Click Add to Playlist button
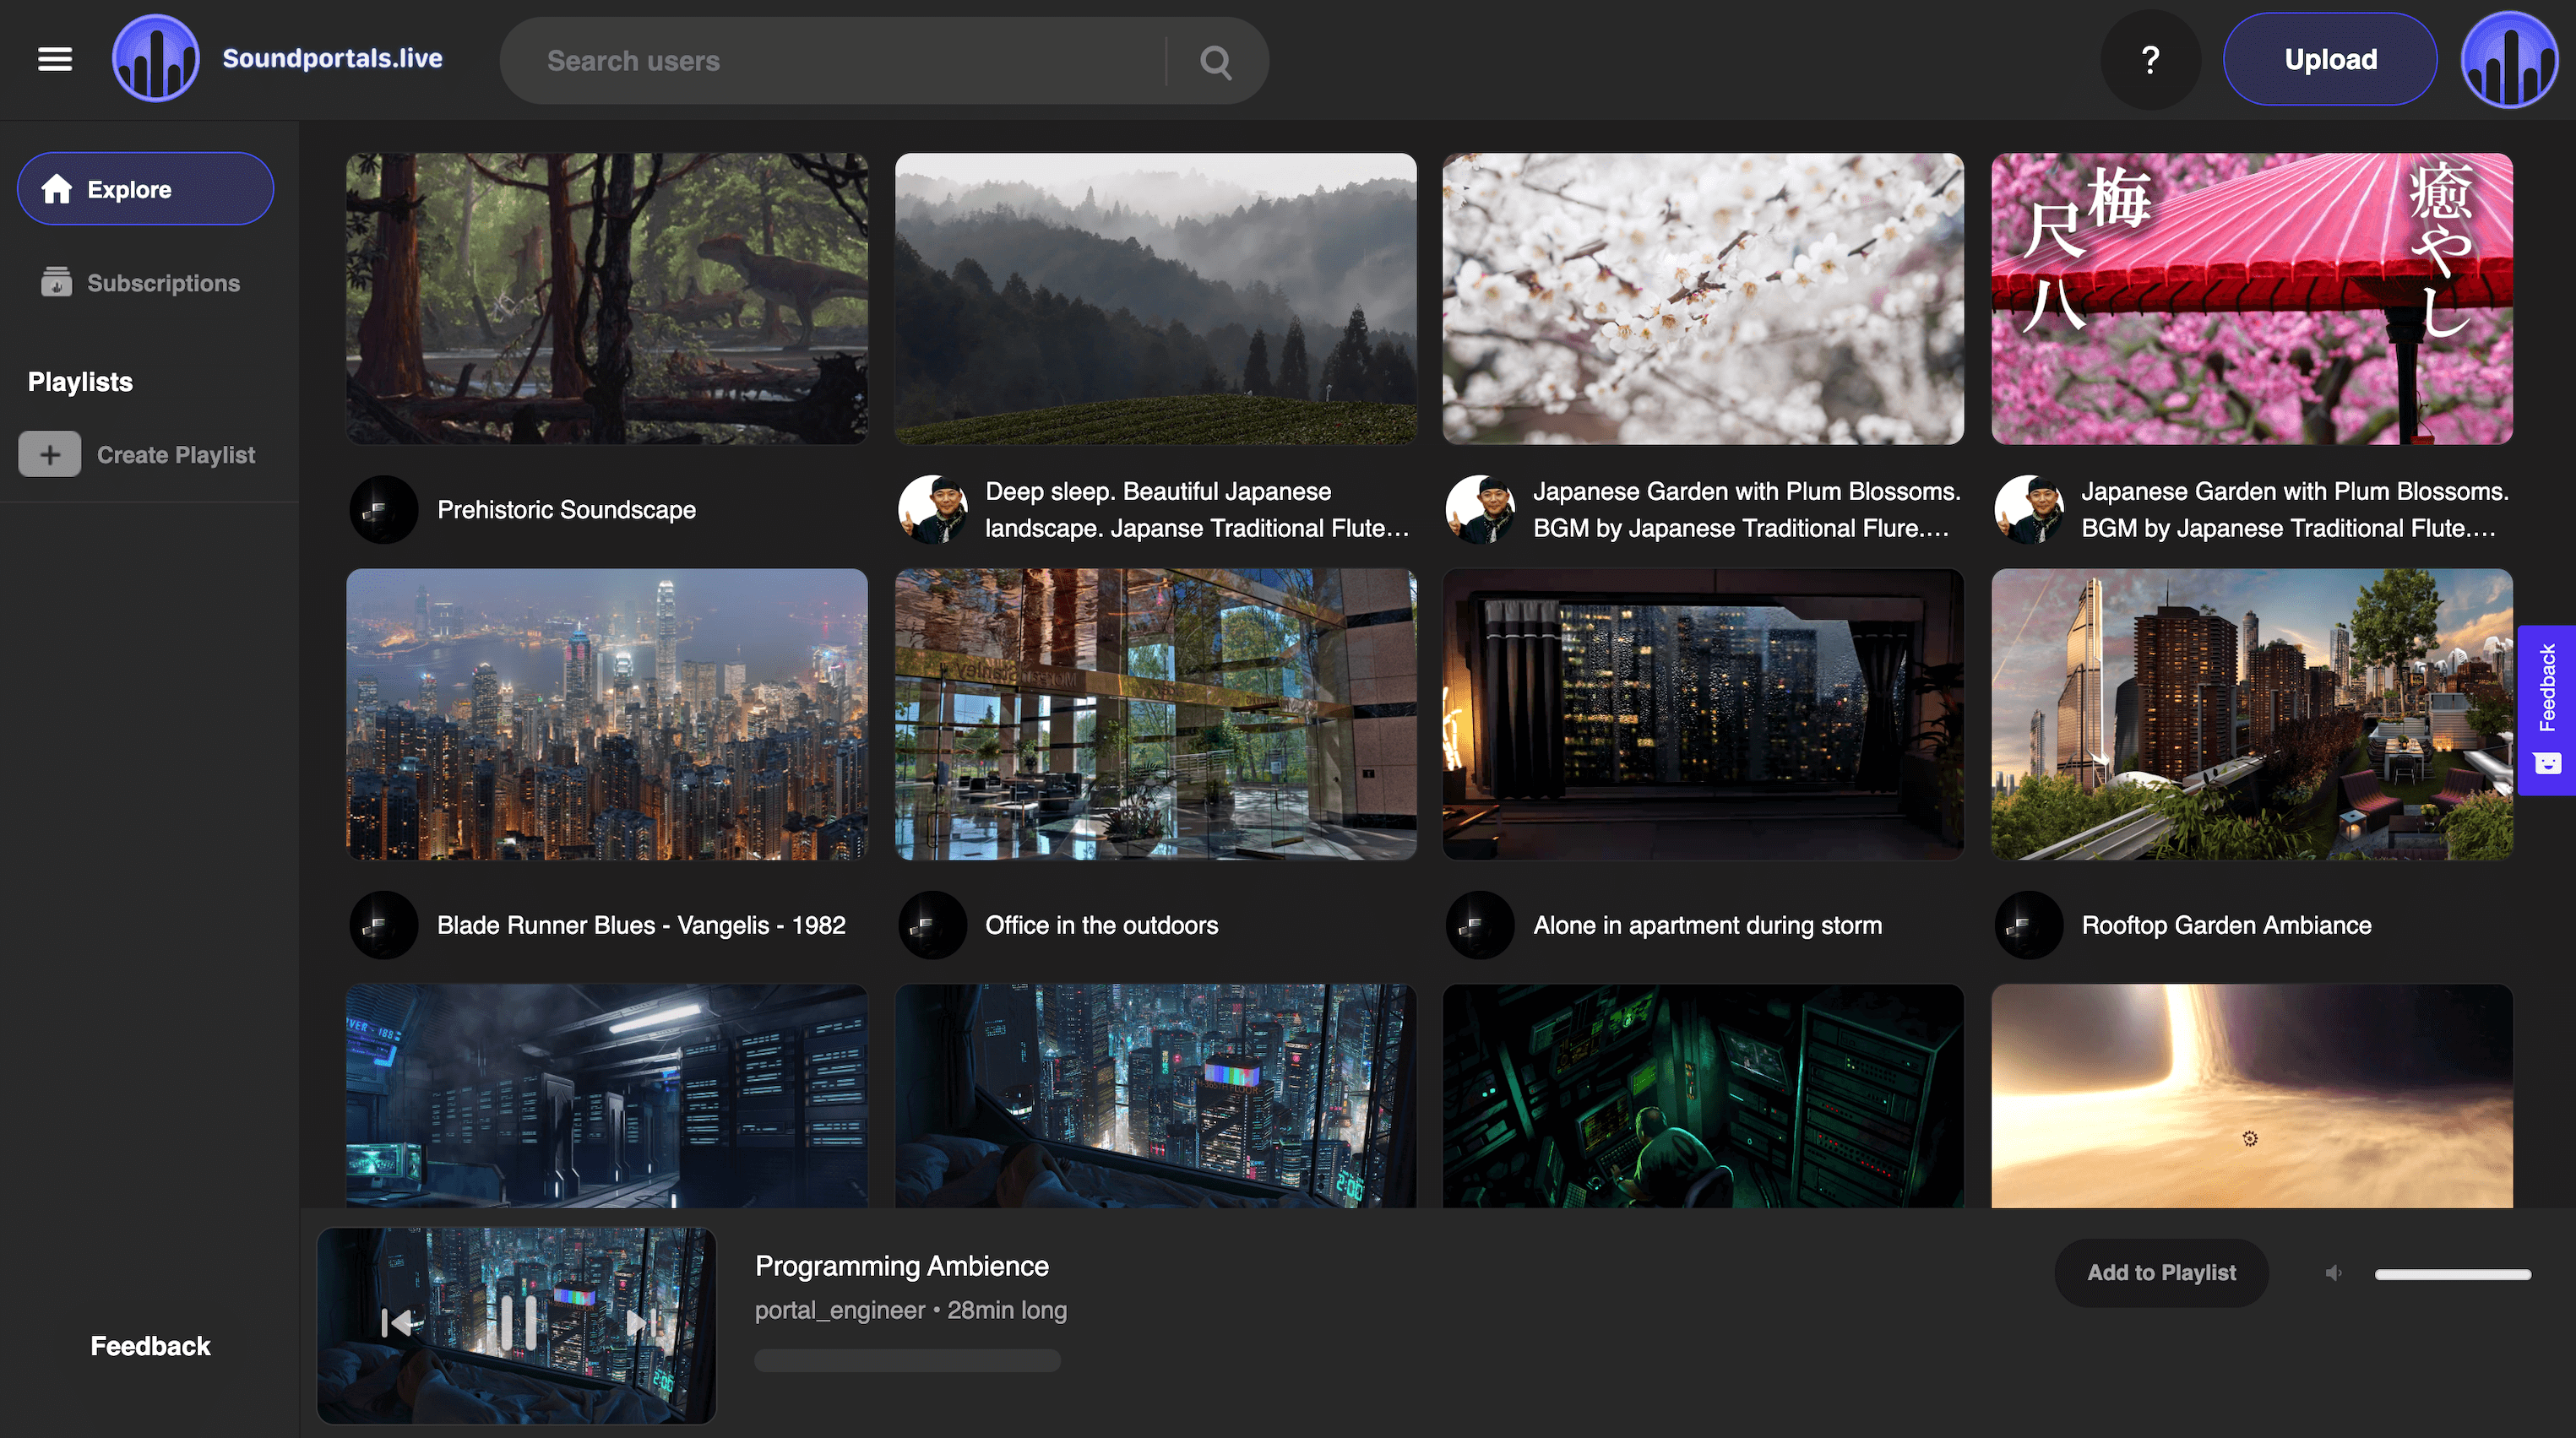Image resolution: width=2576 pixels, height=1438 pixels. tap(2160, 1273)
